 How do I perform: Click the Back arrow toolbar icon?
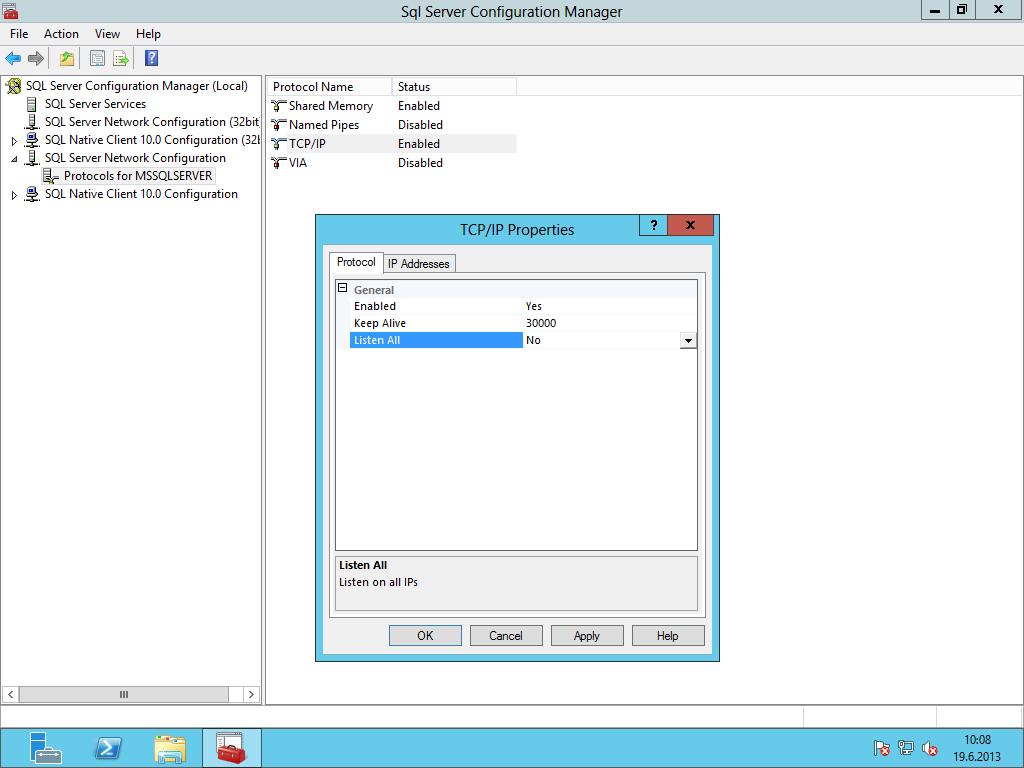pyautogui.click(x=13, y=59)
